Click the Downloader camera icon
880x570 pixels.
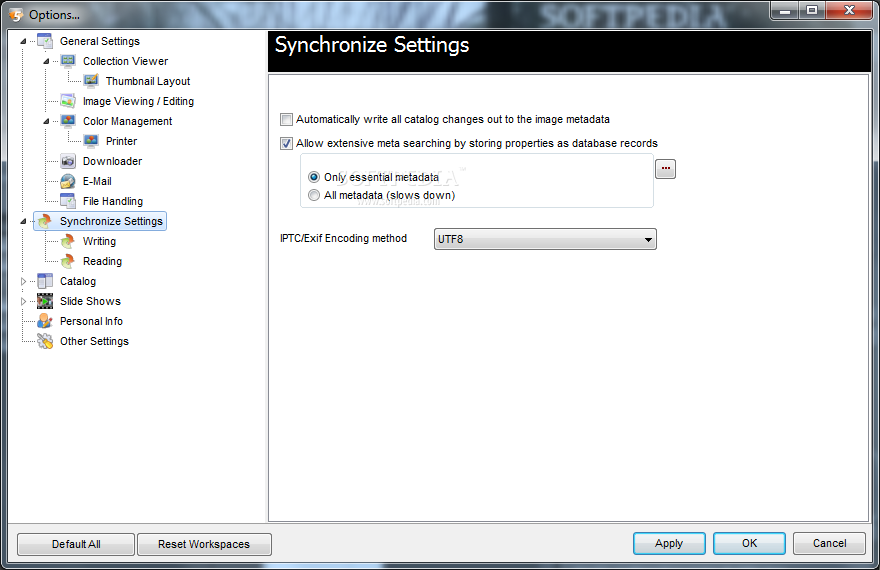click(68, 161)
